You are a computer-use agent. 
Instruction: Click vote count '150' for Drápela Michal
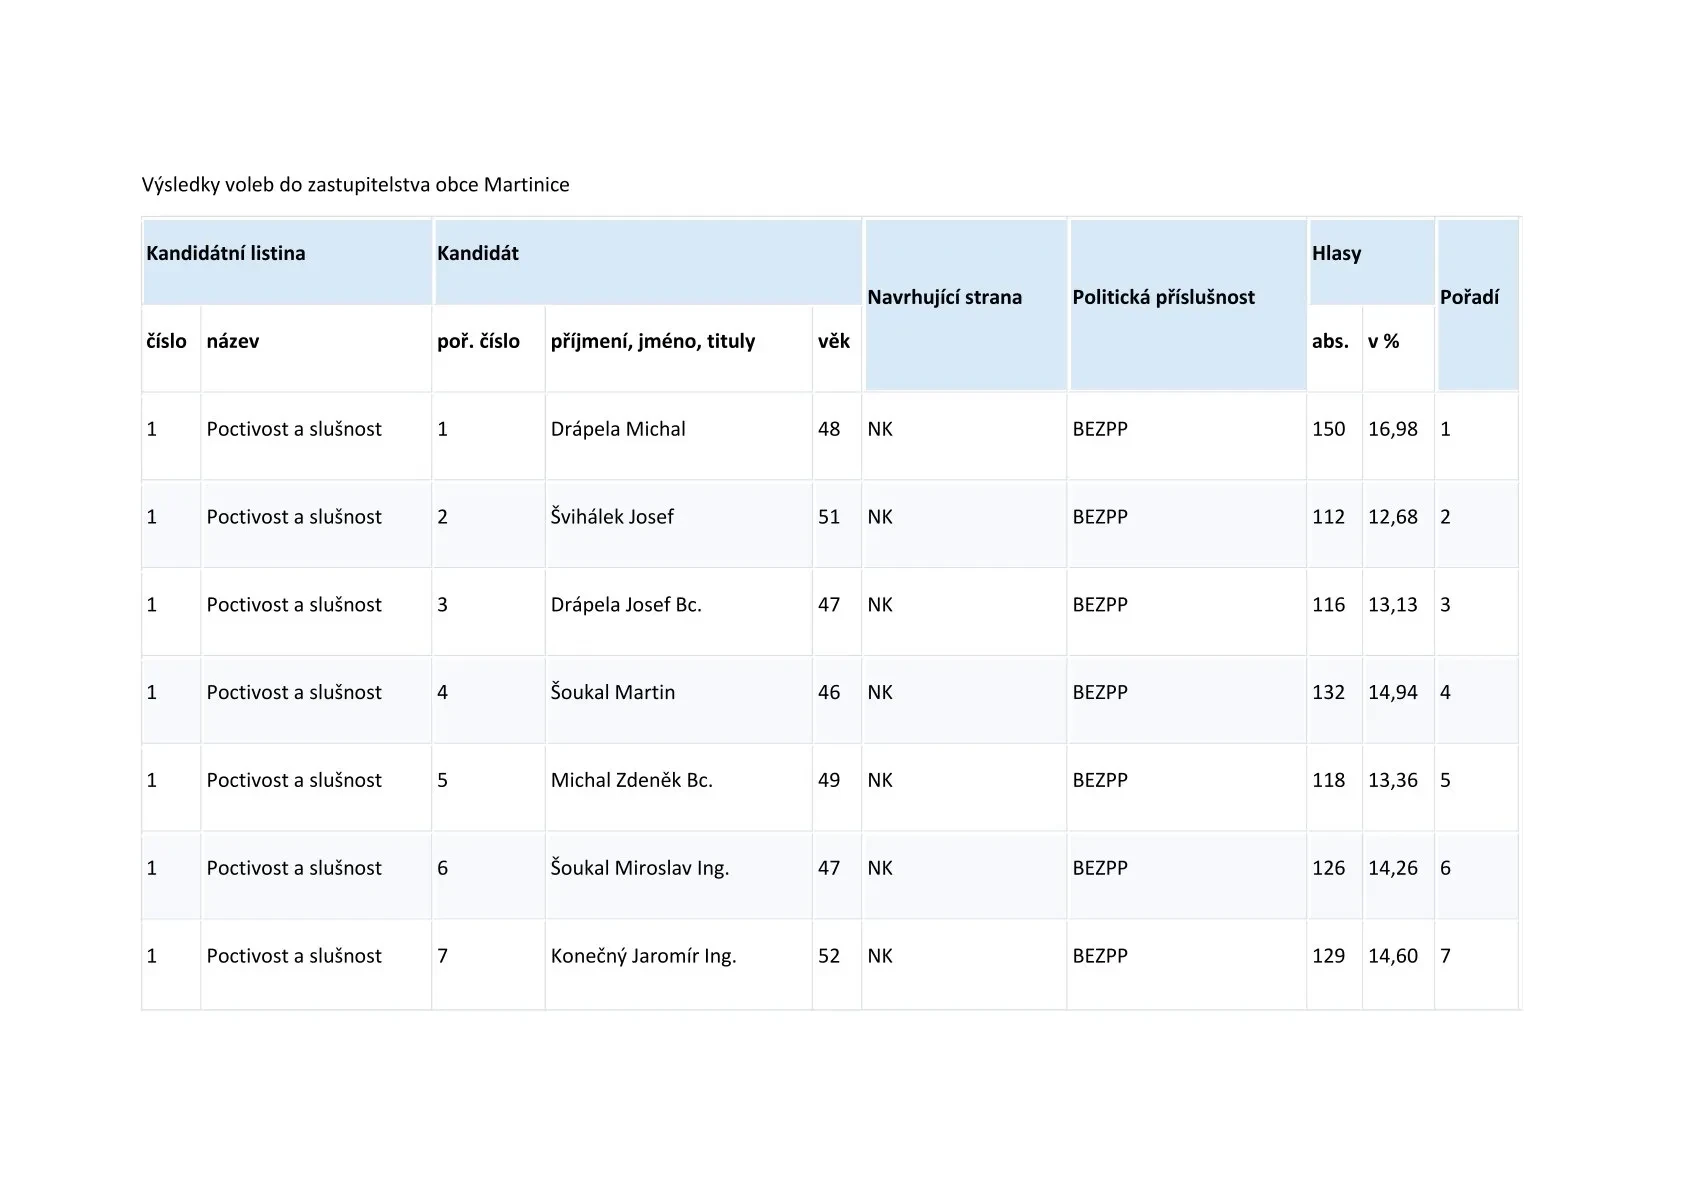point(1329,429)
